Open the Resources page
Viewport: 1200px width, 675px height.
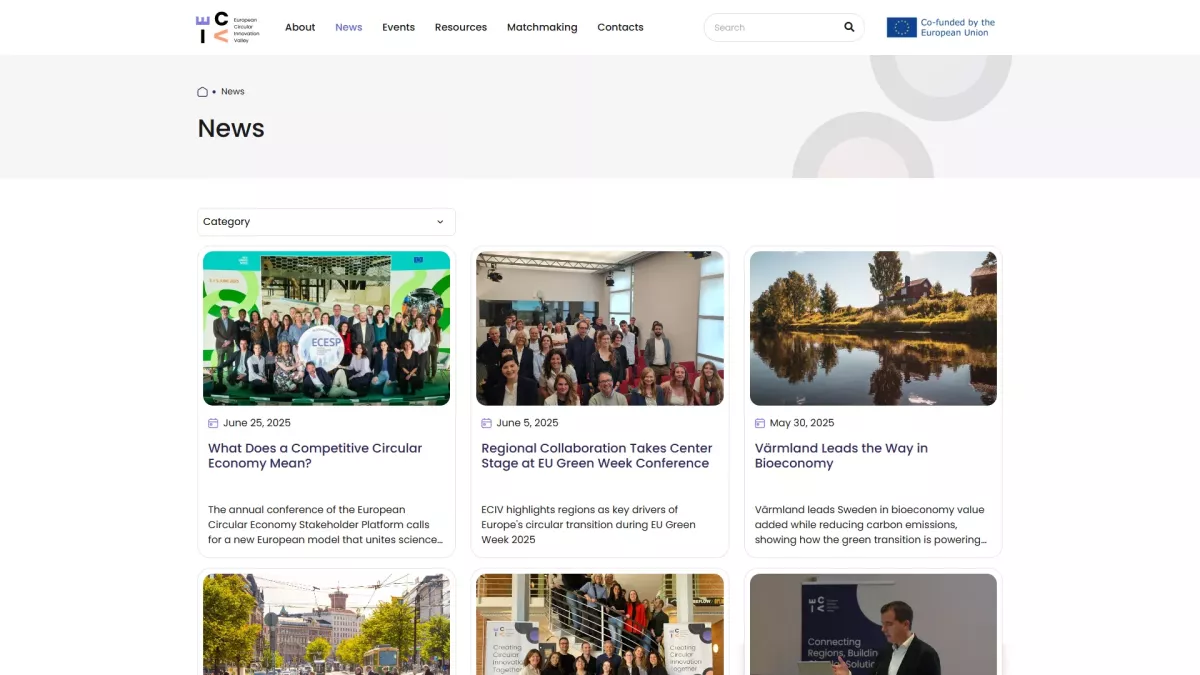pos(460,27)
